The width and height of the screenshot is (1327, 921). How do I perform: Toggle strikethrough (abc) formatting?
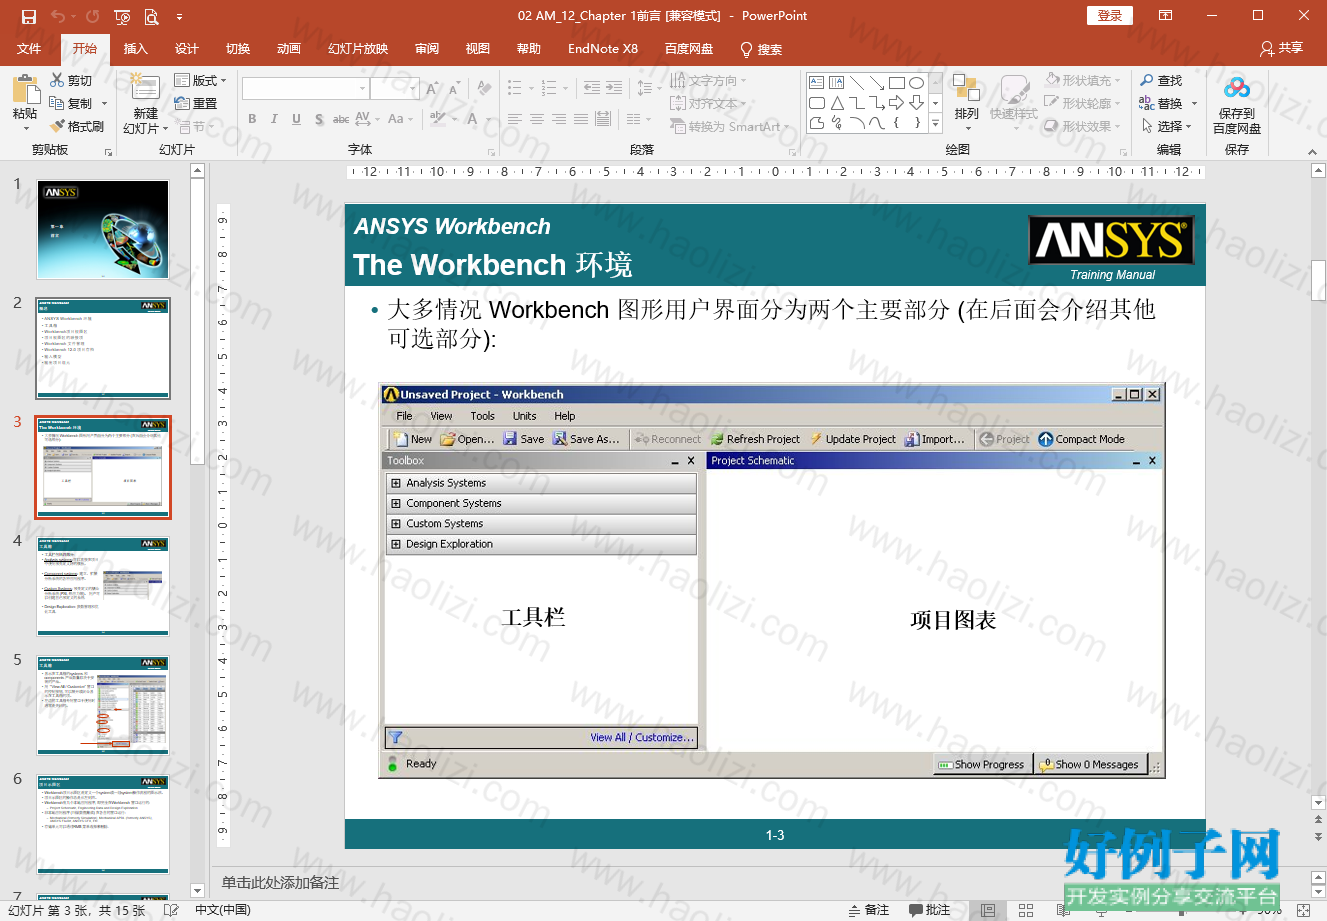click(341, 119)
